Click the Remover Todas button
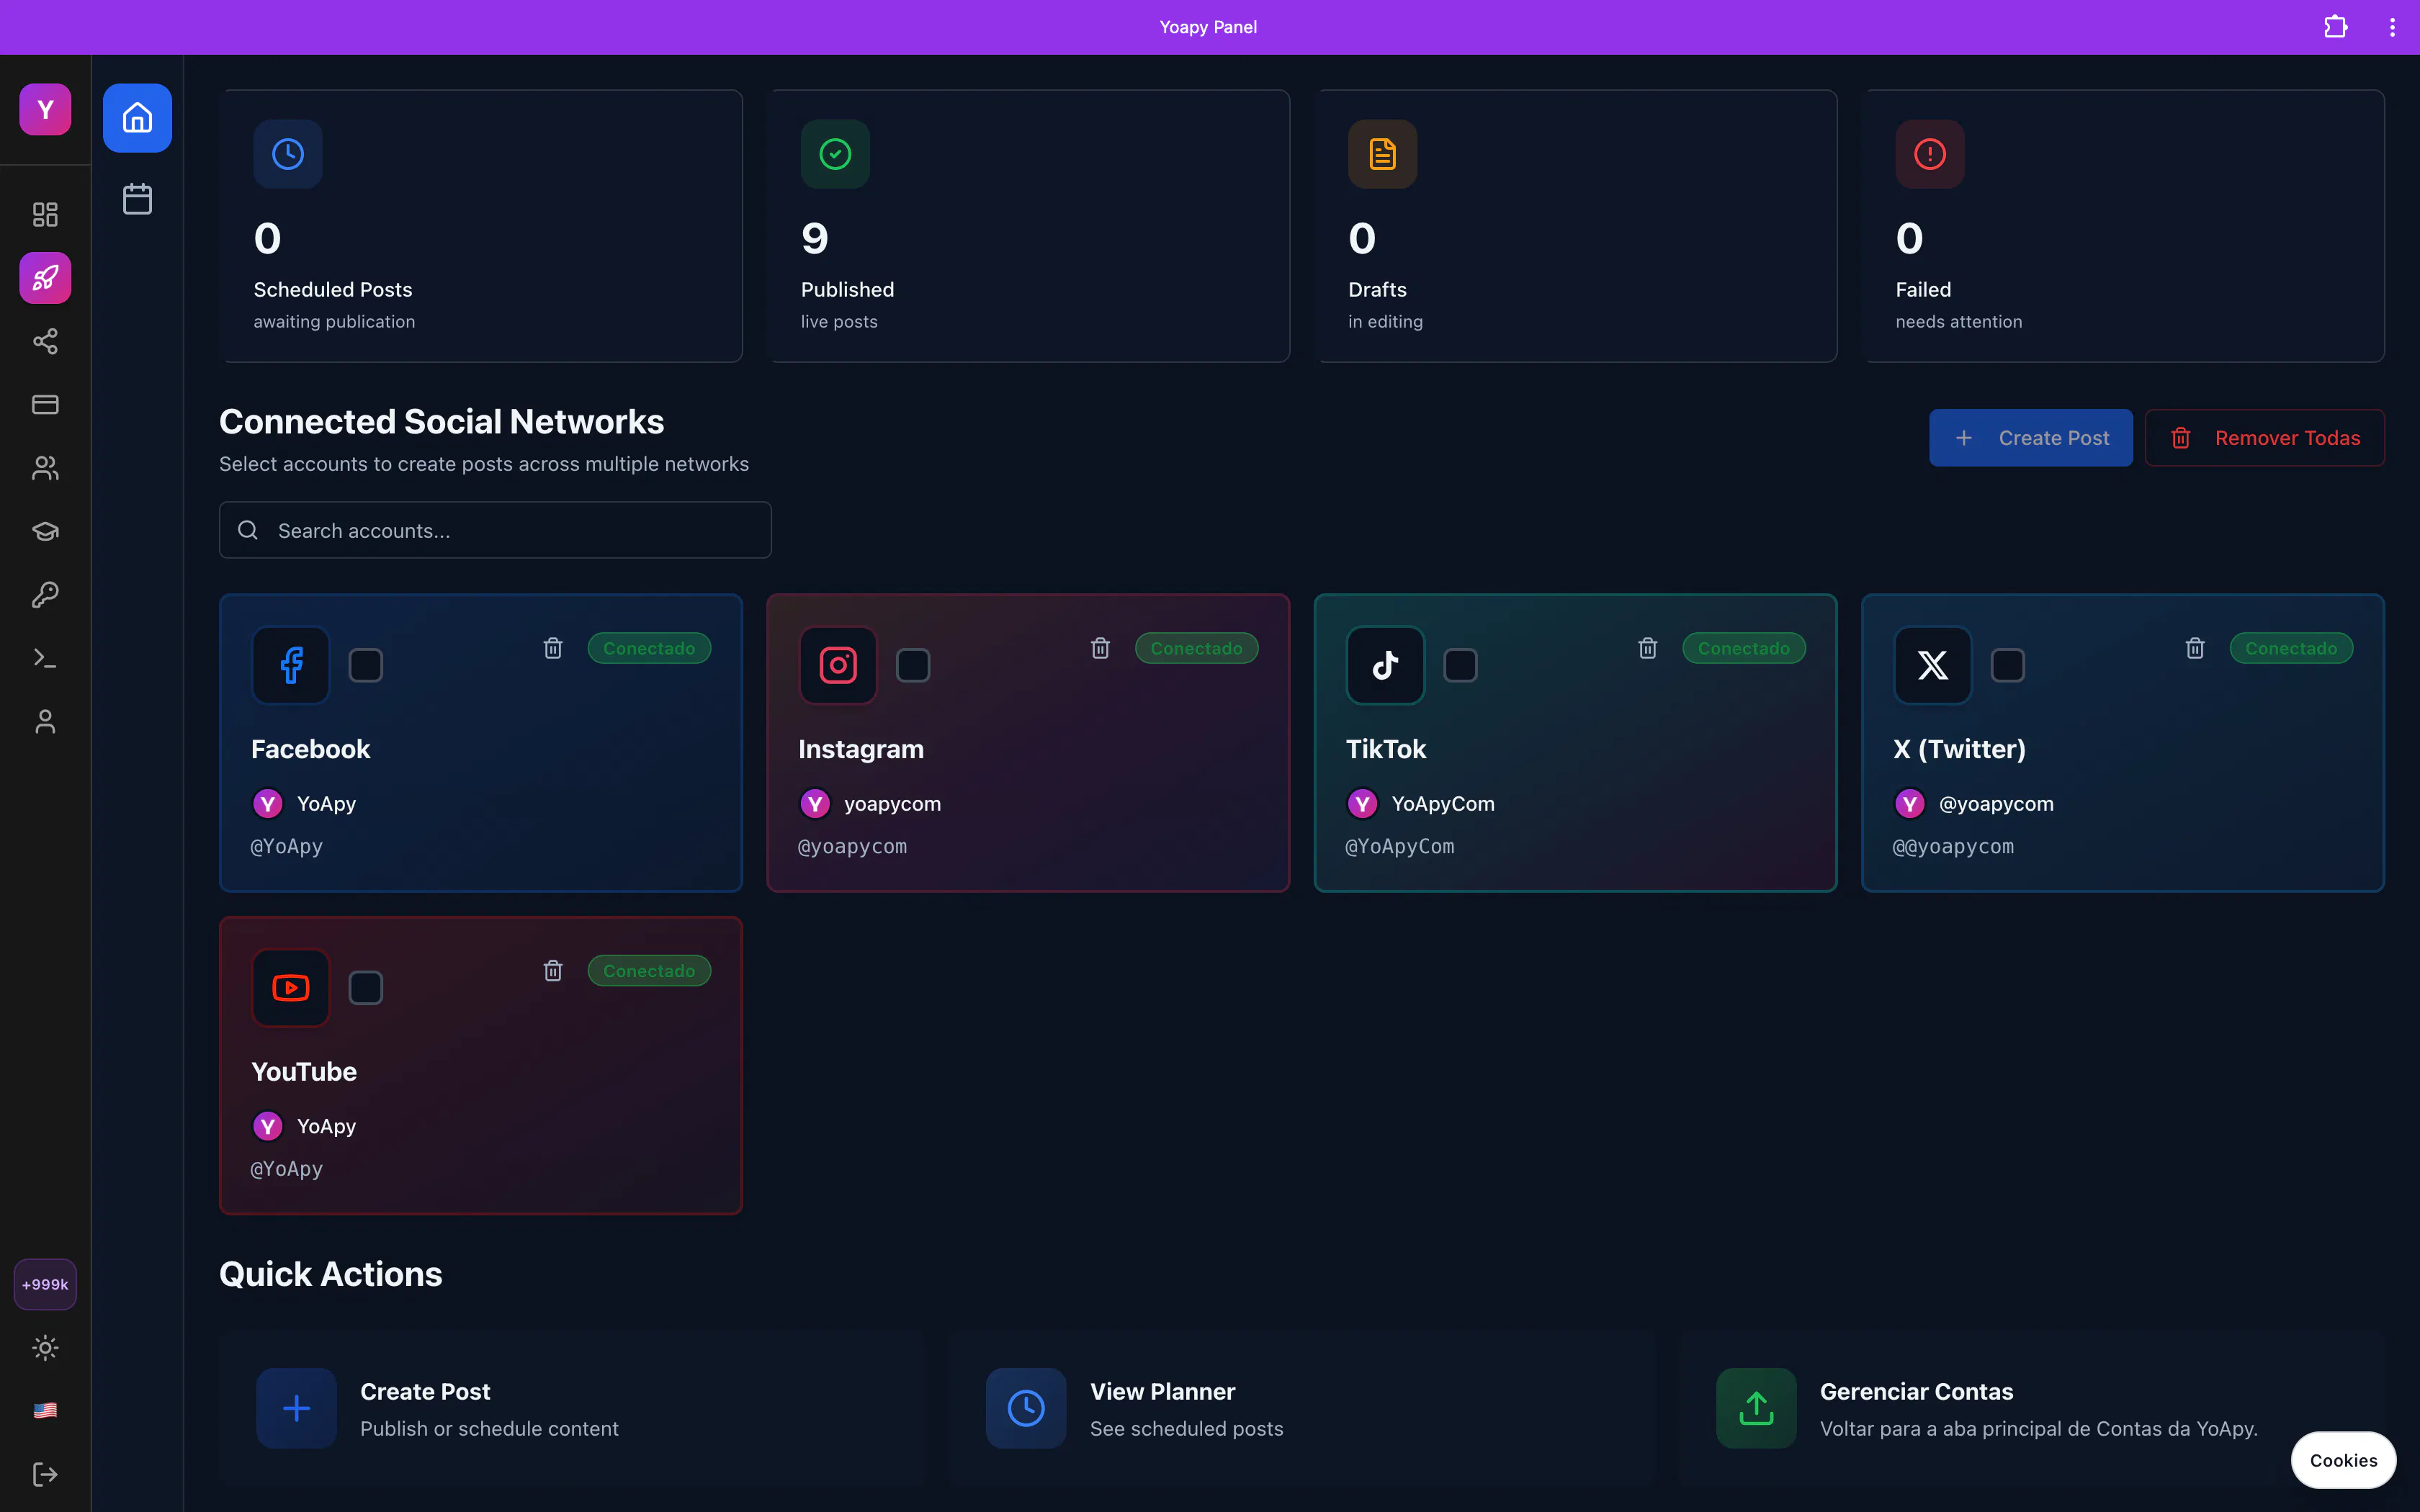 tap(2264, 438)
